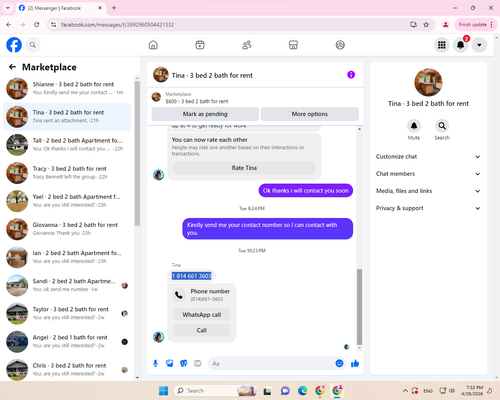Expand Customize chat section
The width and height of the screenshot is (500, 400).
(x=428, y=157)
